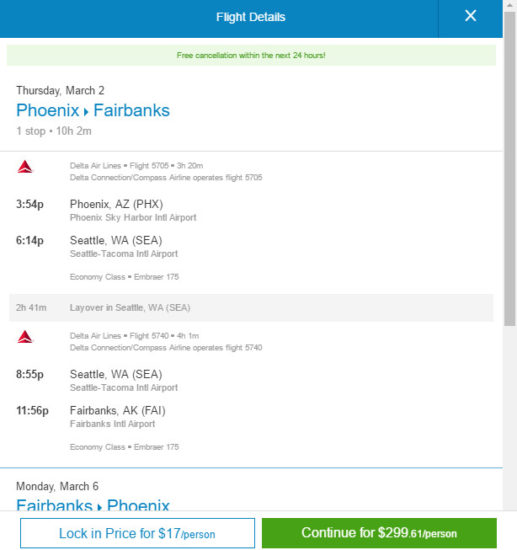Click the Delta logo for flight 5740
The image size is (517, 550).
[25, 337]
